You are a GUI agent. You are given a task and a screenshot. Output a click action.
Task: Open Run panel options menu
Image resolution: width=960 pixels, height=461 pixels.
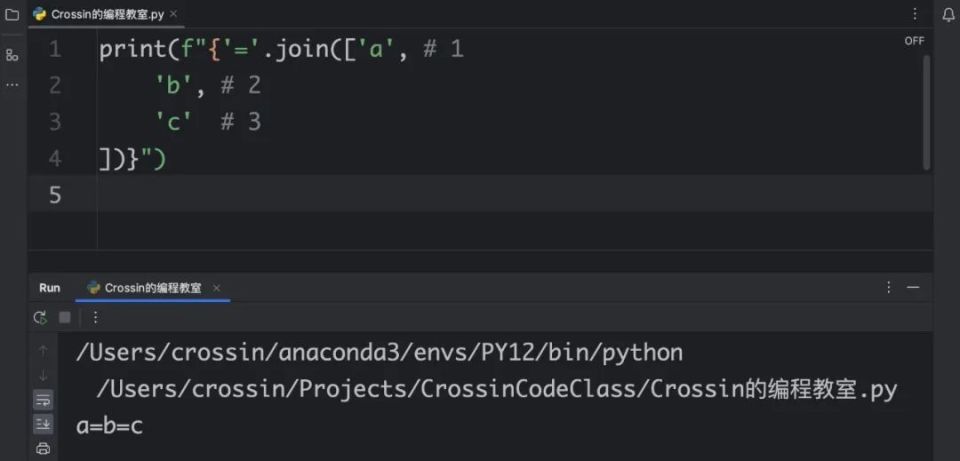[889, 287]
